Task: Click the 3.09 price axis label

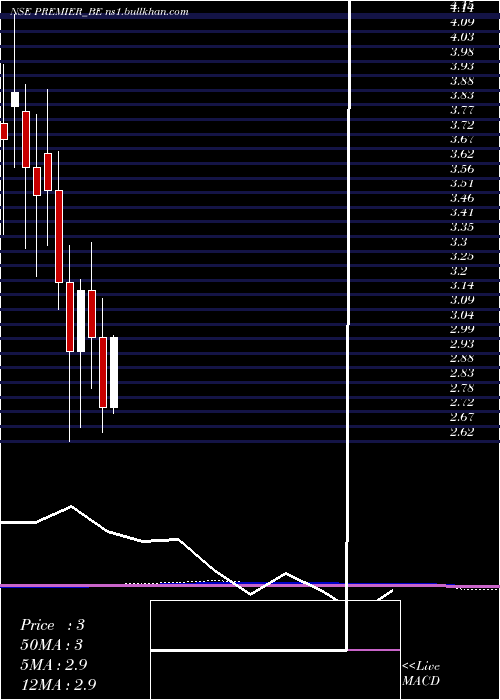Action: click(x=462, y=300)
